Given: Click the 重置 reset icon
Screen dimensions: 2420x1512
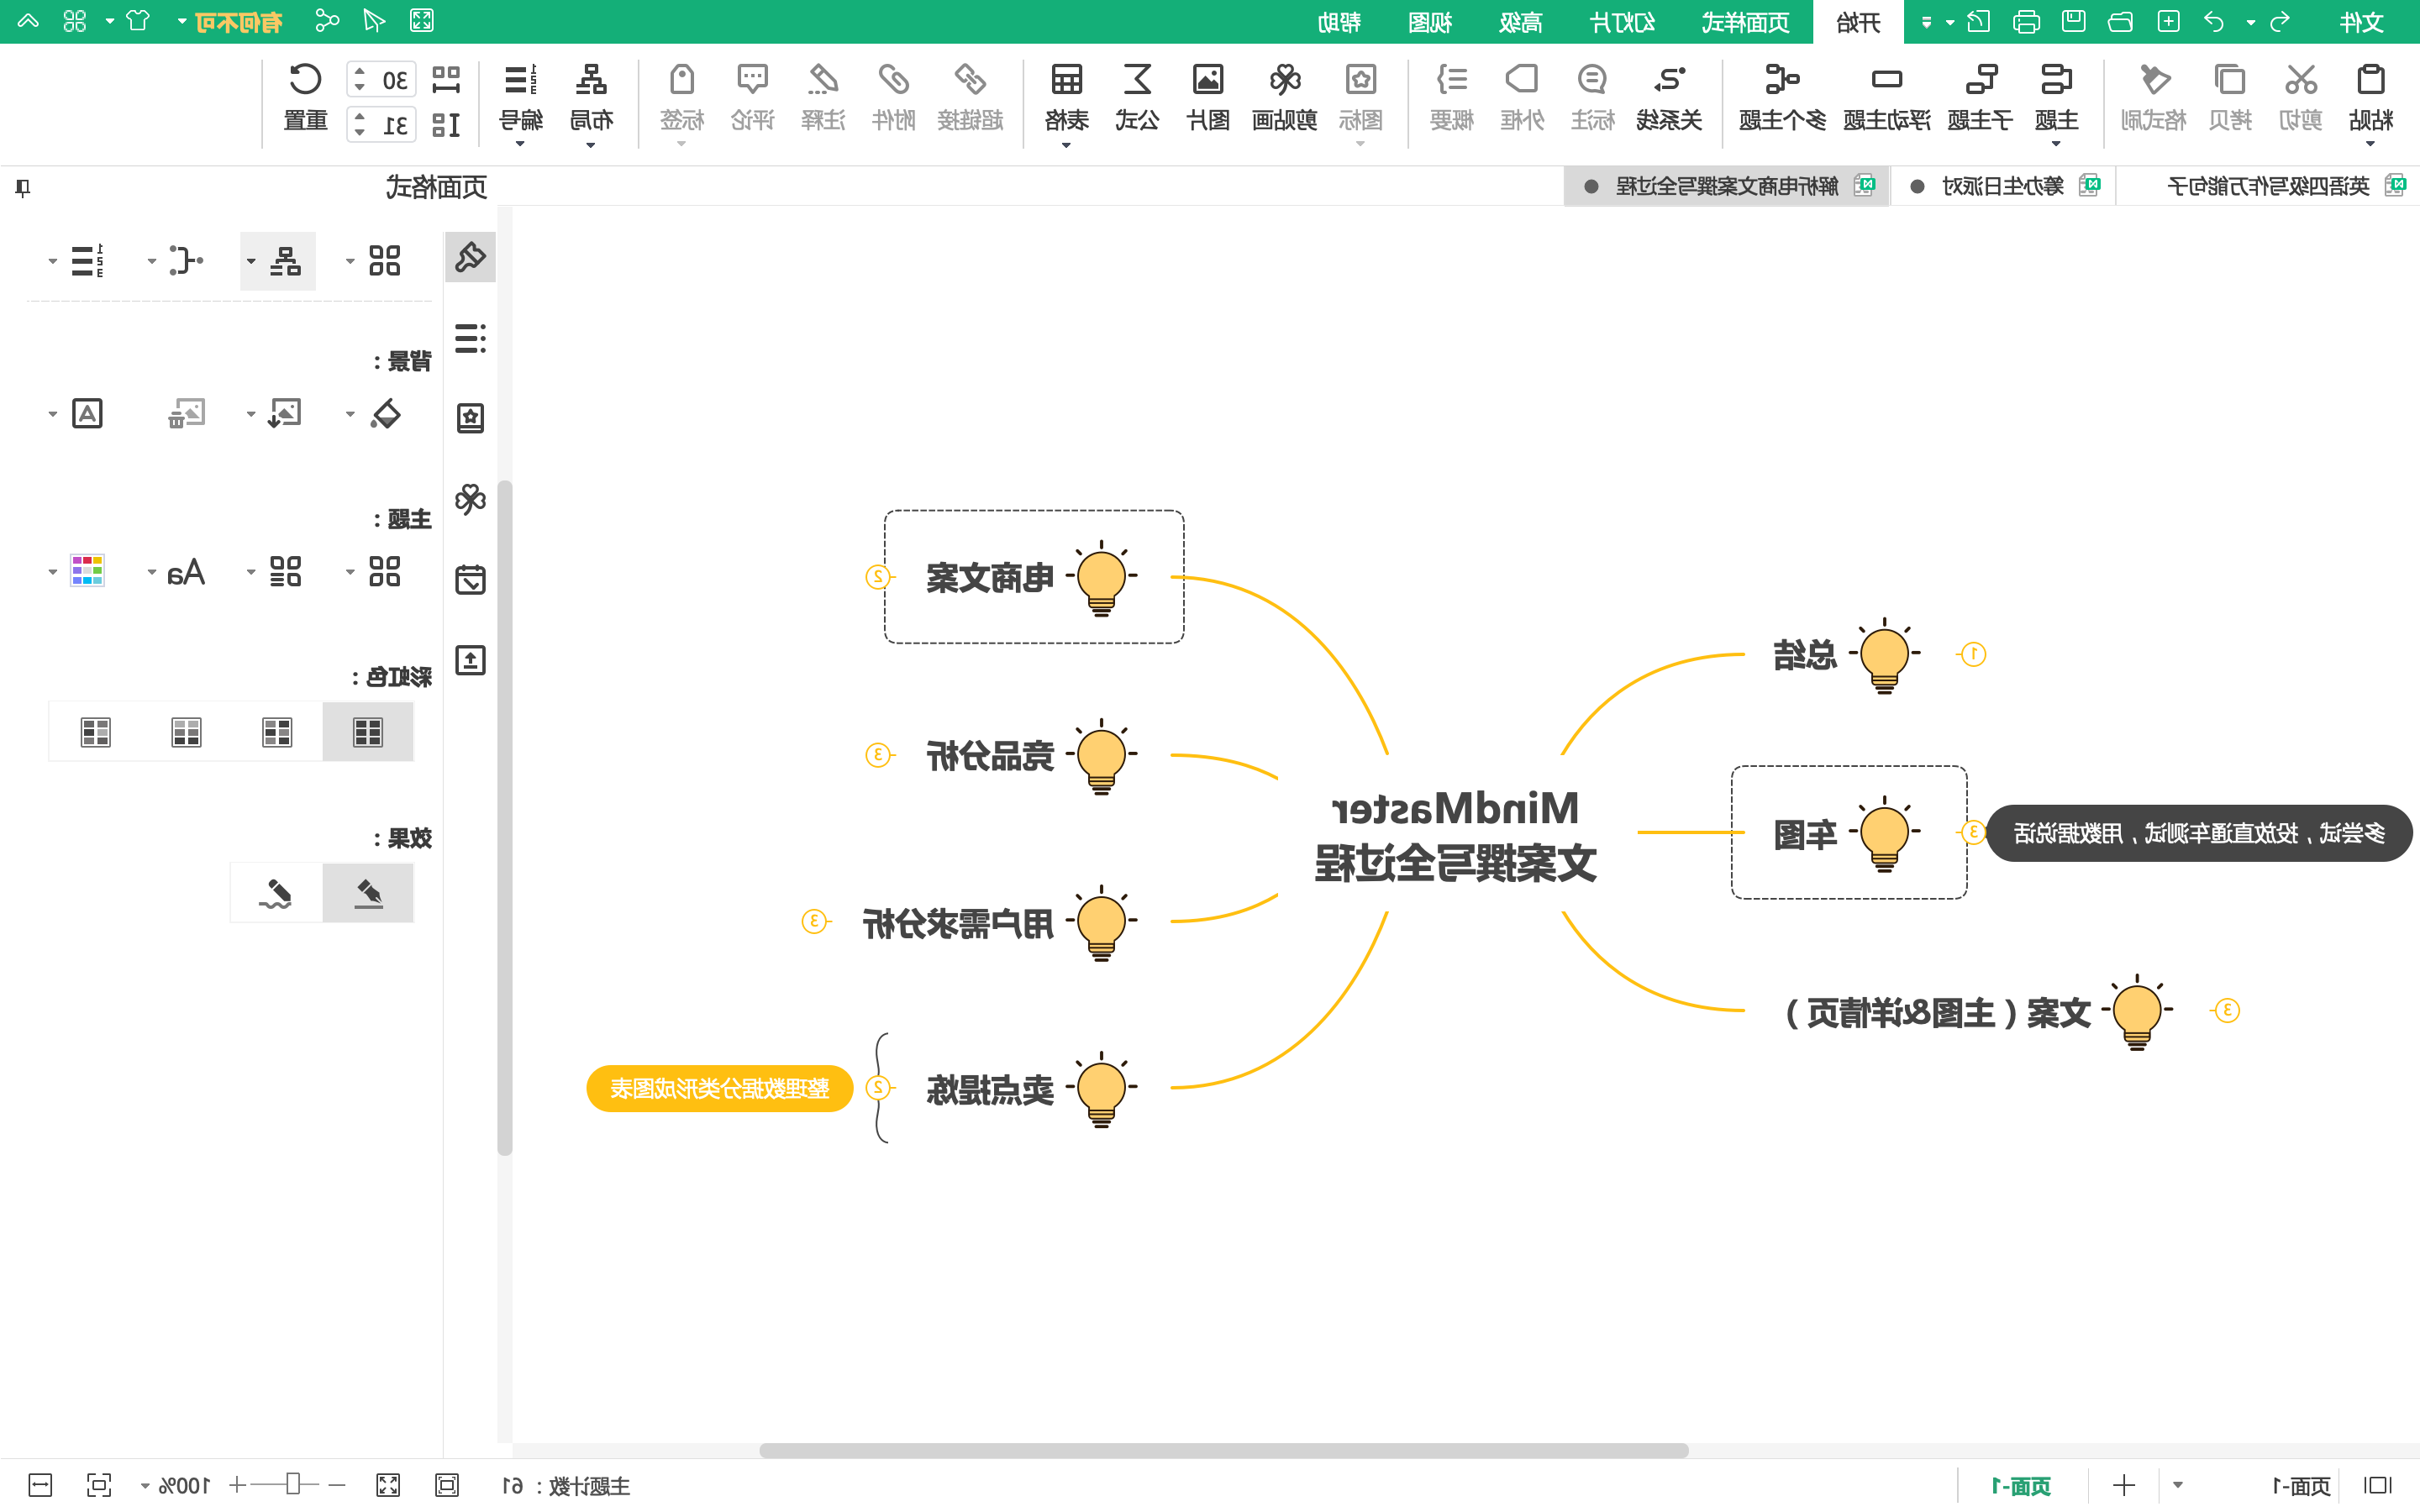Looking at the screenshot, I should click(305, 80).
